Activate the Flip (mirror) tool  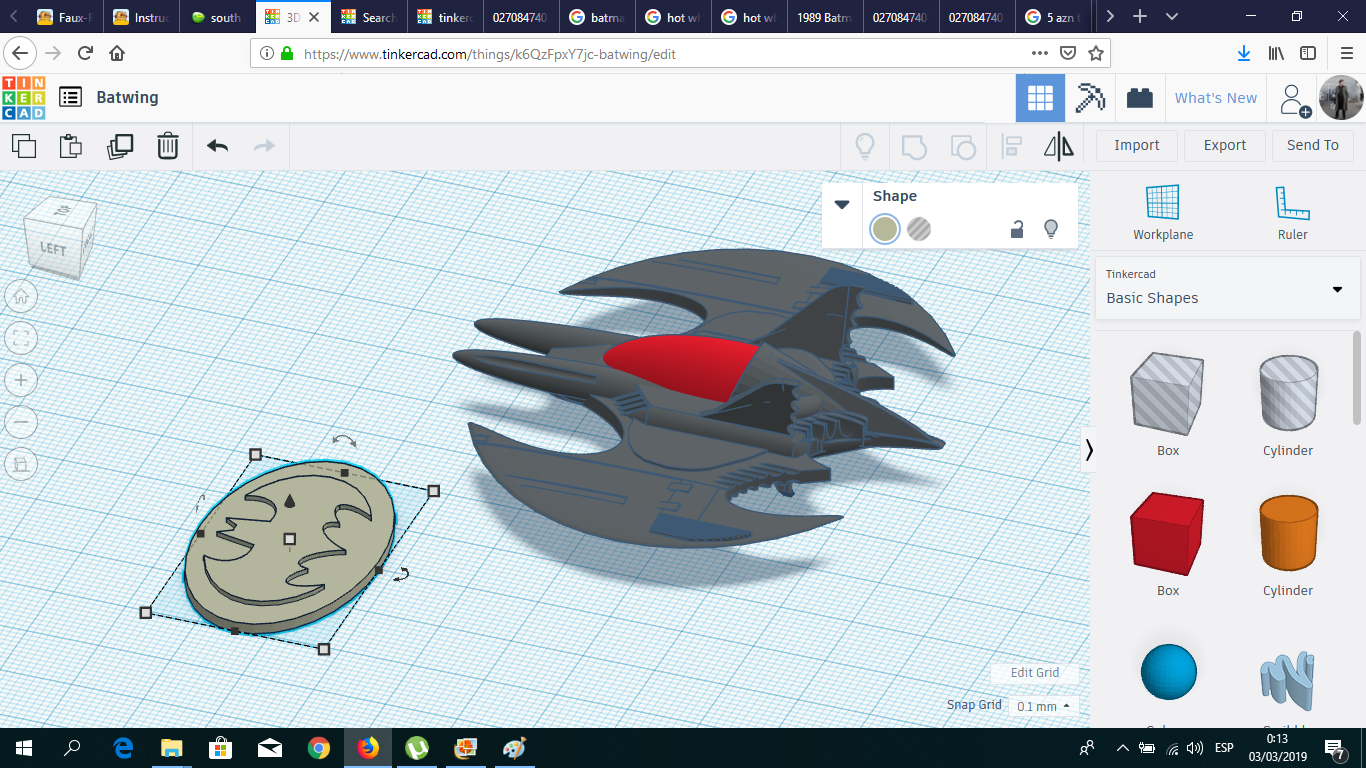(x=1059, y=147)
